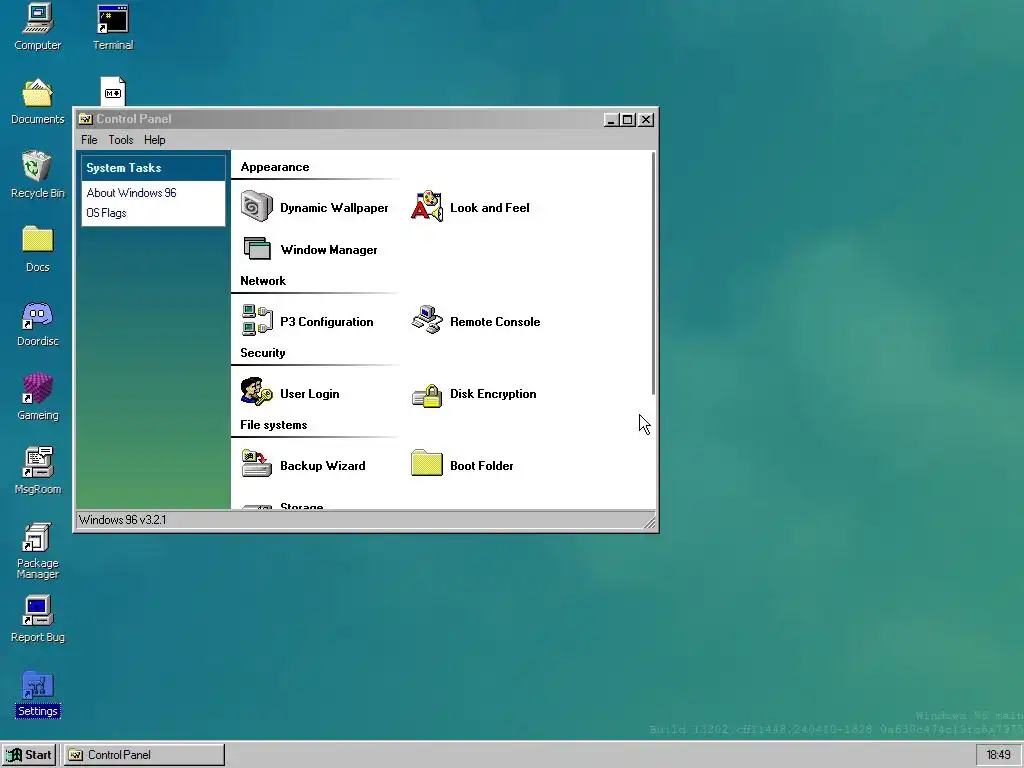Viewport: 1024px width, 768px height.
Task: Click the OS Flags link
Action: (x=106, y=213)
